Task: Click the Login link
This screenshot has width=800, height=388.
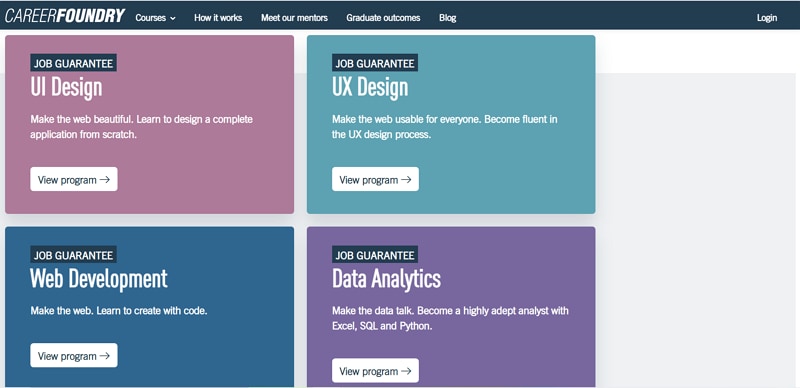Action: [x=767, y=18]
